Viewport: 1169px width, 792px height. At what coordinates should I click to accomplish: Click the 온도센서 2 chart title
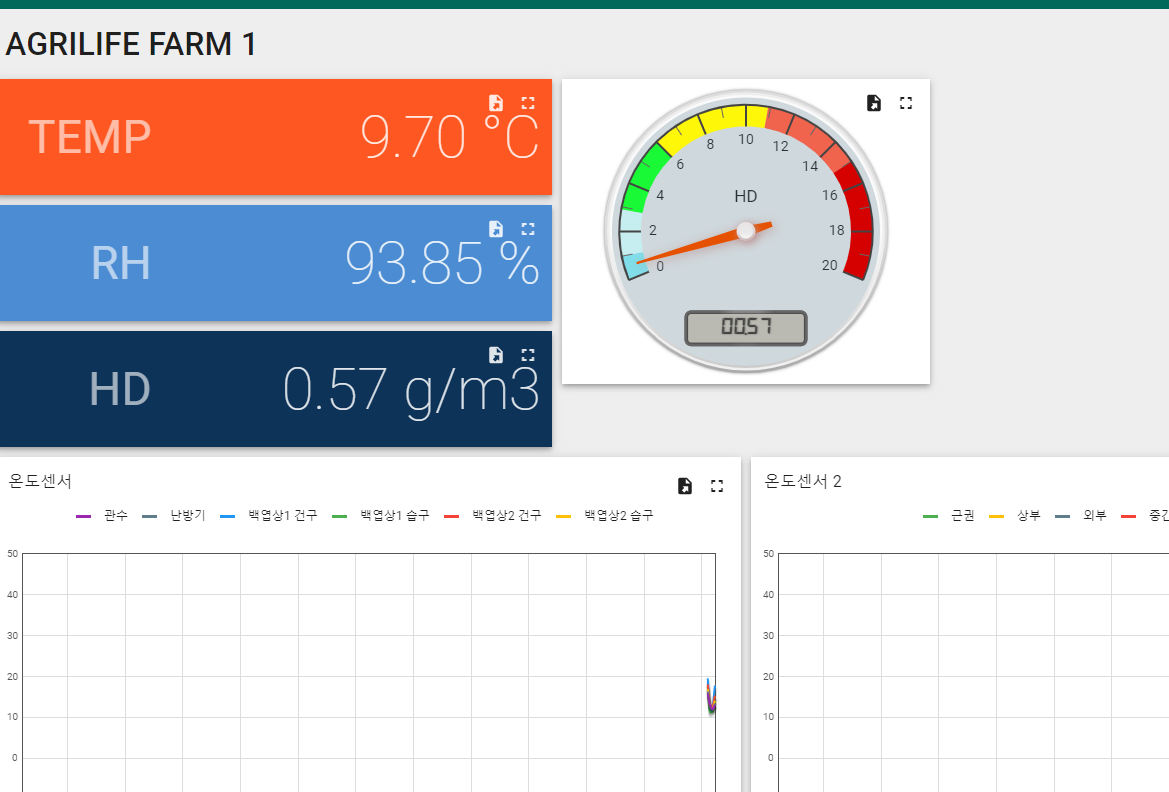click(x=803, y=481)
